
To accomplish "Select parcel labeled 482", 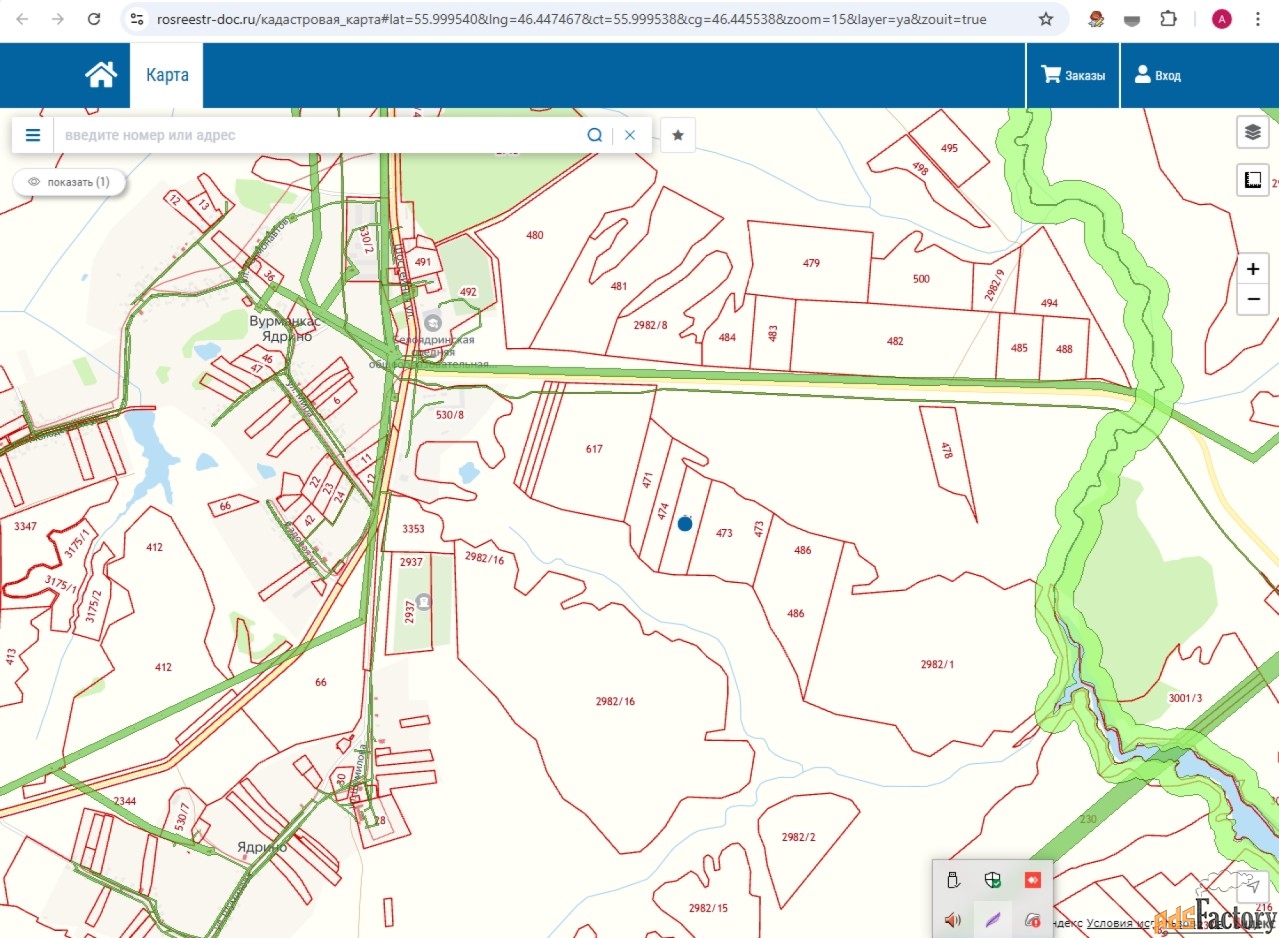I will click(x=895, y=342).
